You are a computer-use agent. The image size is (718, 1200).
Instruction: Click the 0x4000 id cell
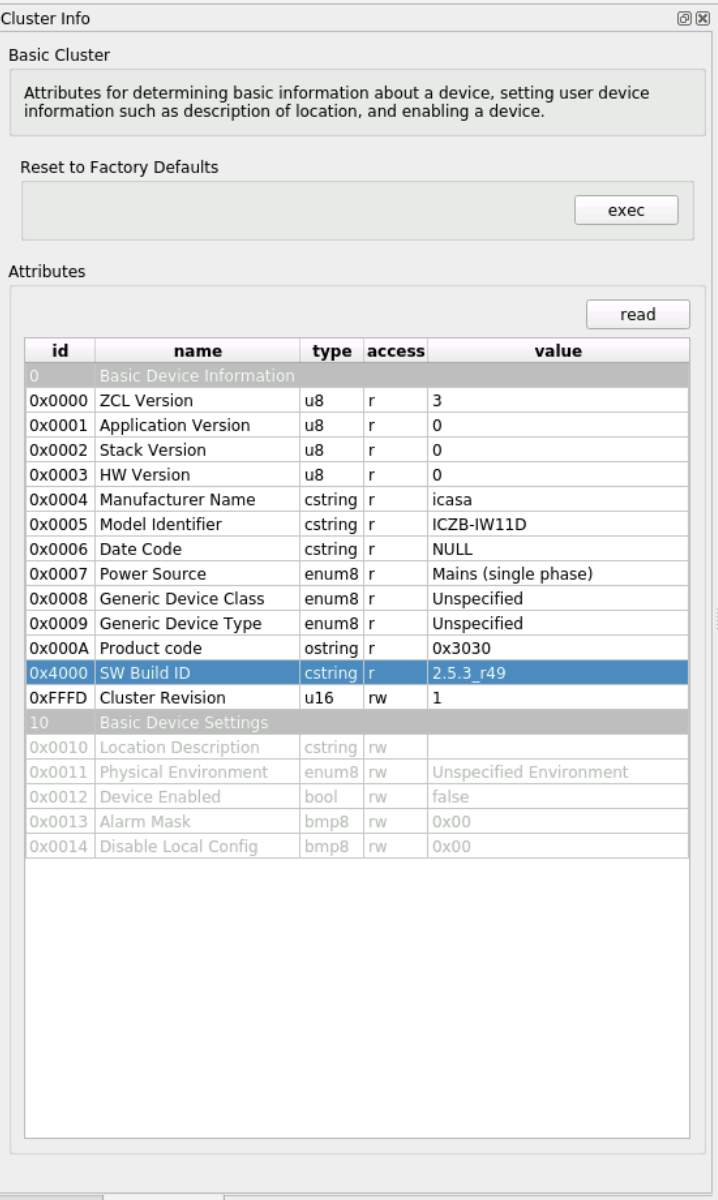pos(60,673)
